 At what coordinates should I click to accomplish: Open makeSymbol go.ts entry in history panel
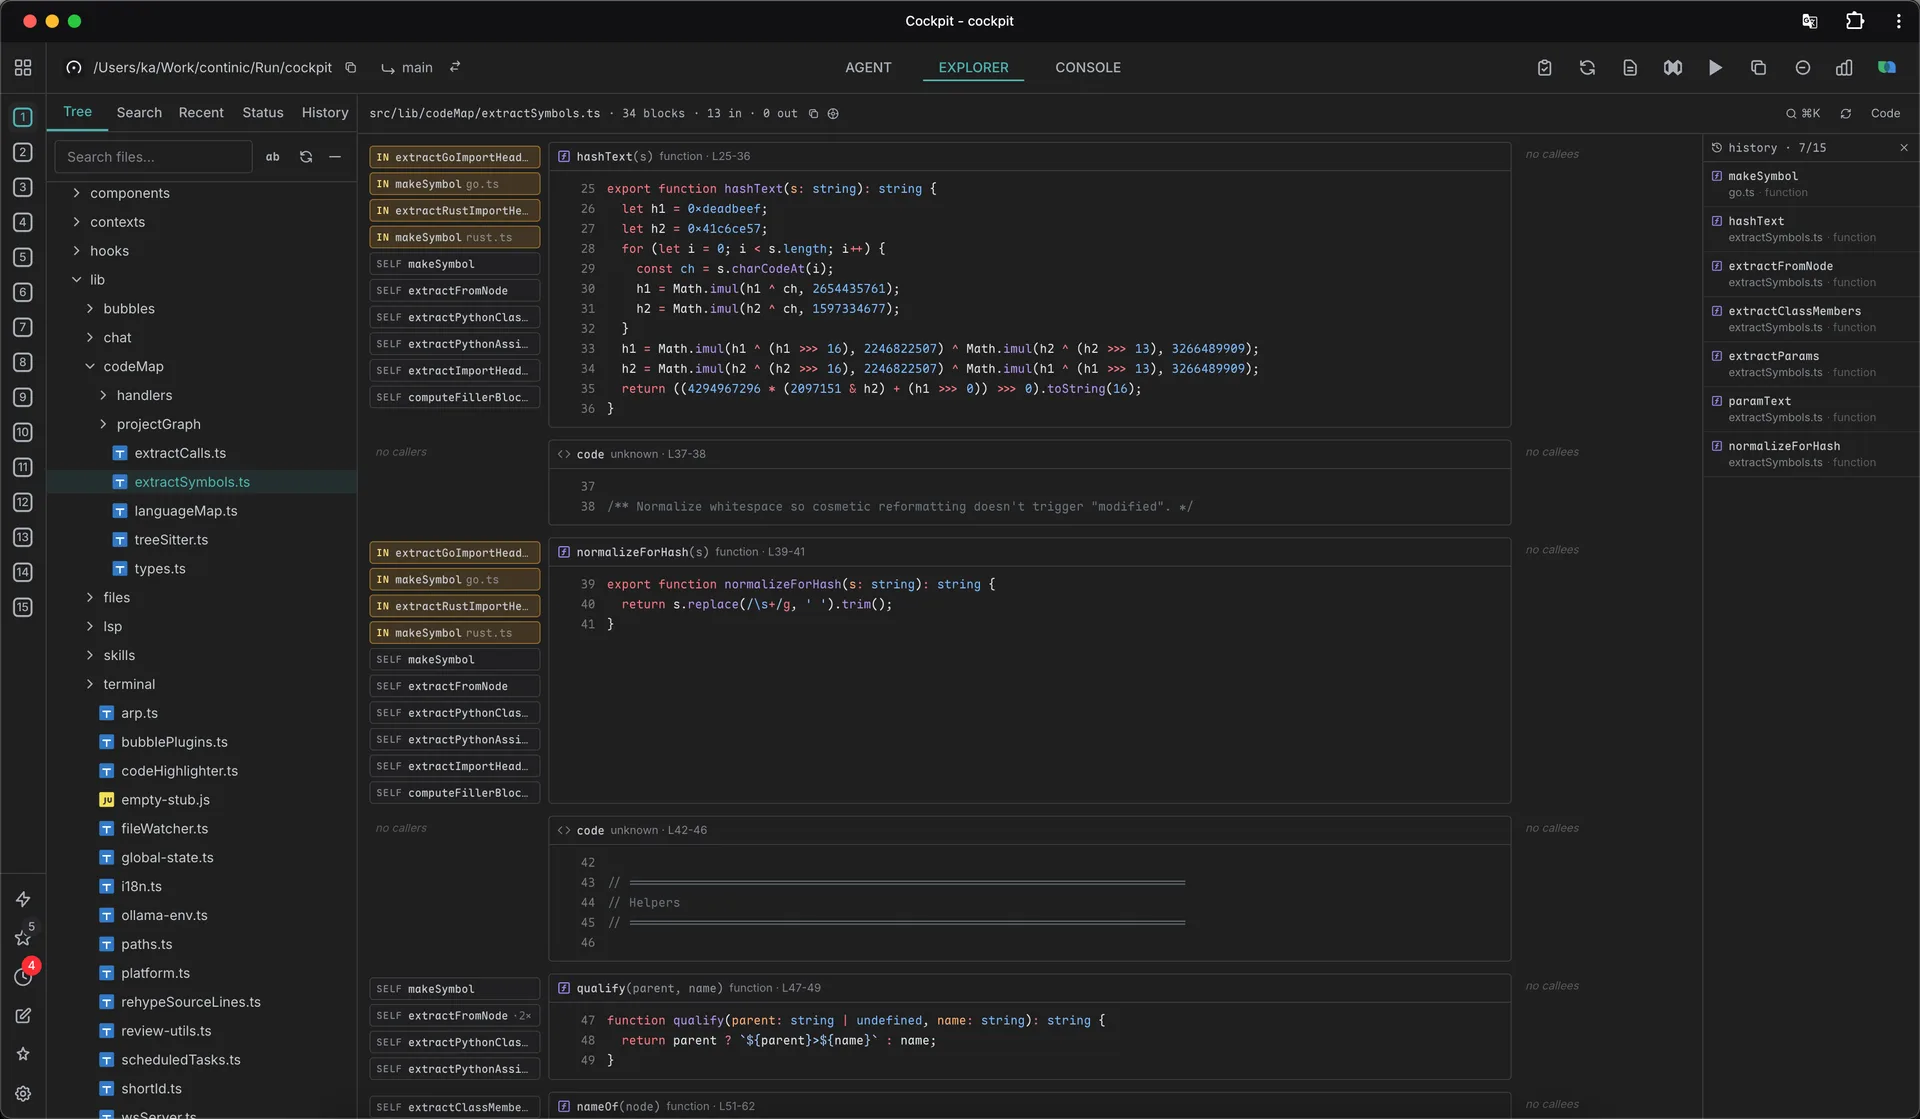[x=1810, y=184]
